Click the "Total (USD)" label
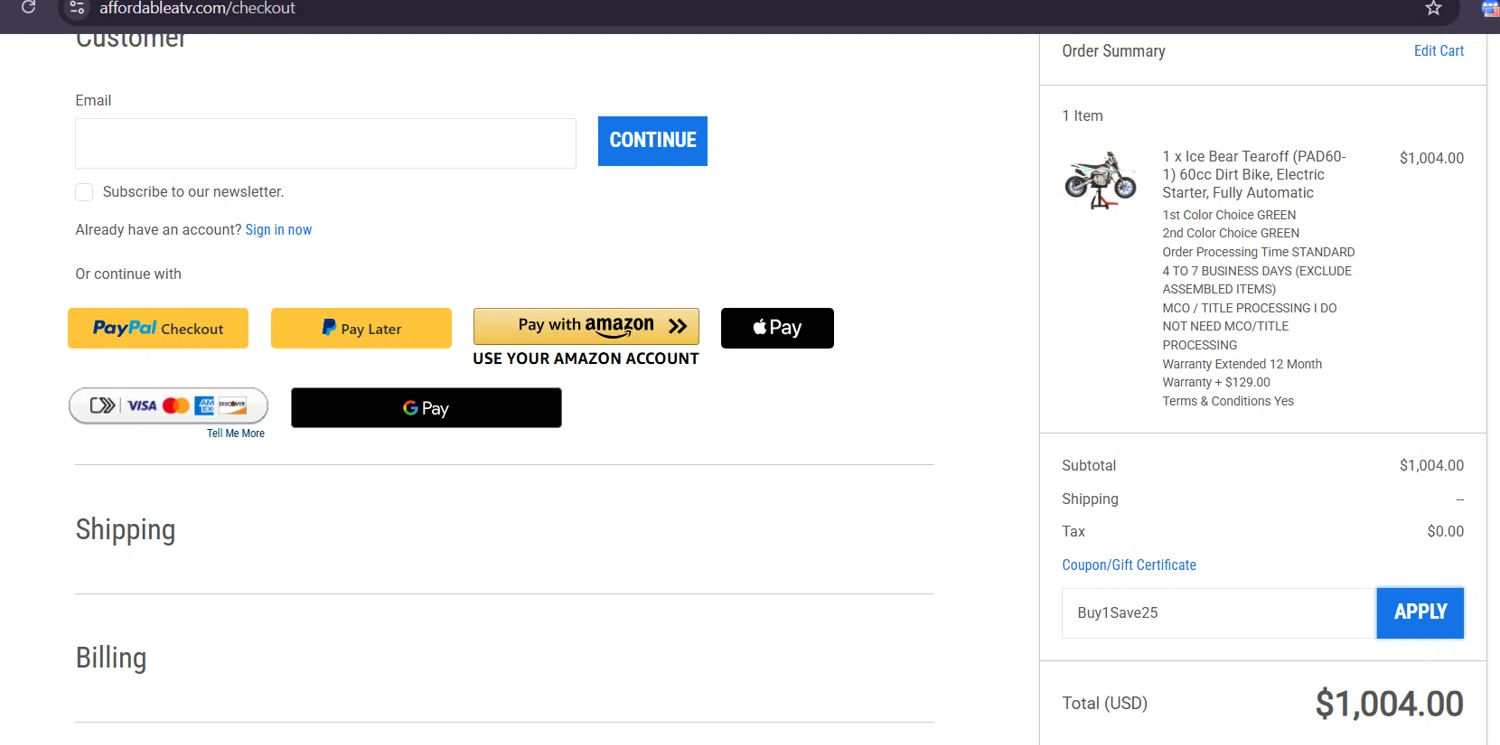Image resolution: width=1500 pixels, height=745 pixels. (x=1105, y=704)
